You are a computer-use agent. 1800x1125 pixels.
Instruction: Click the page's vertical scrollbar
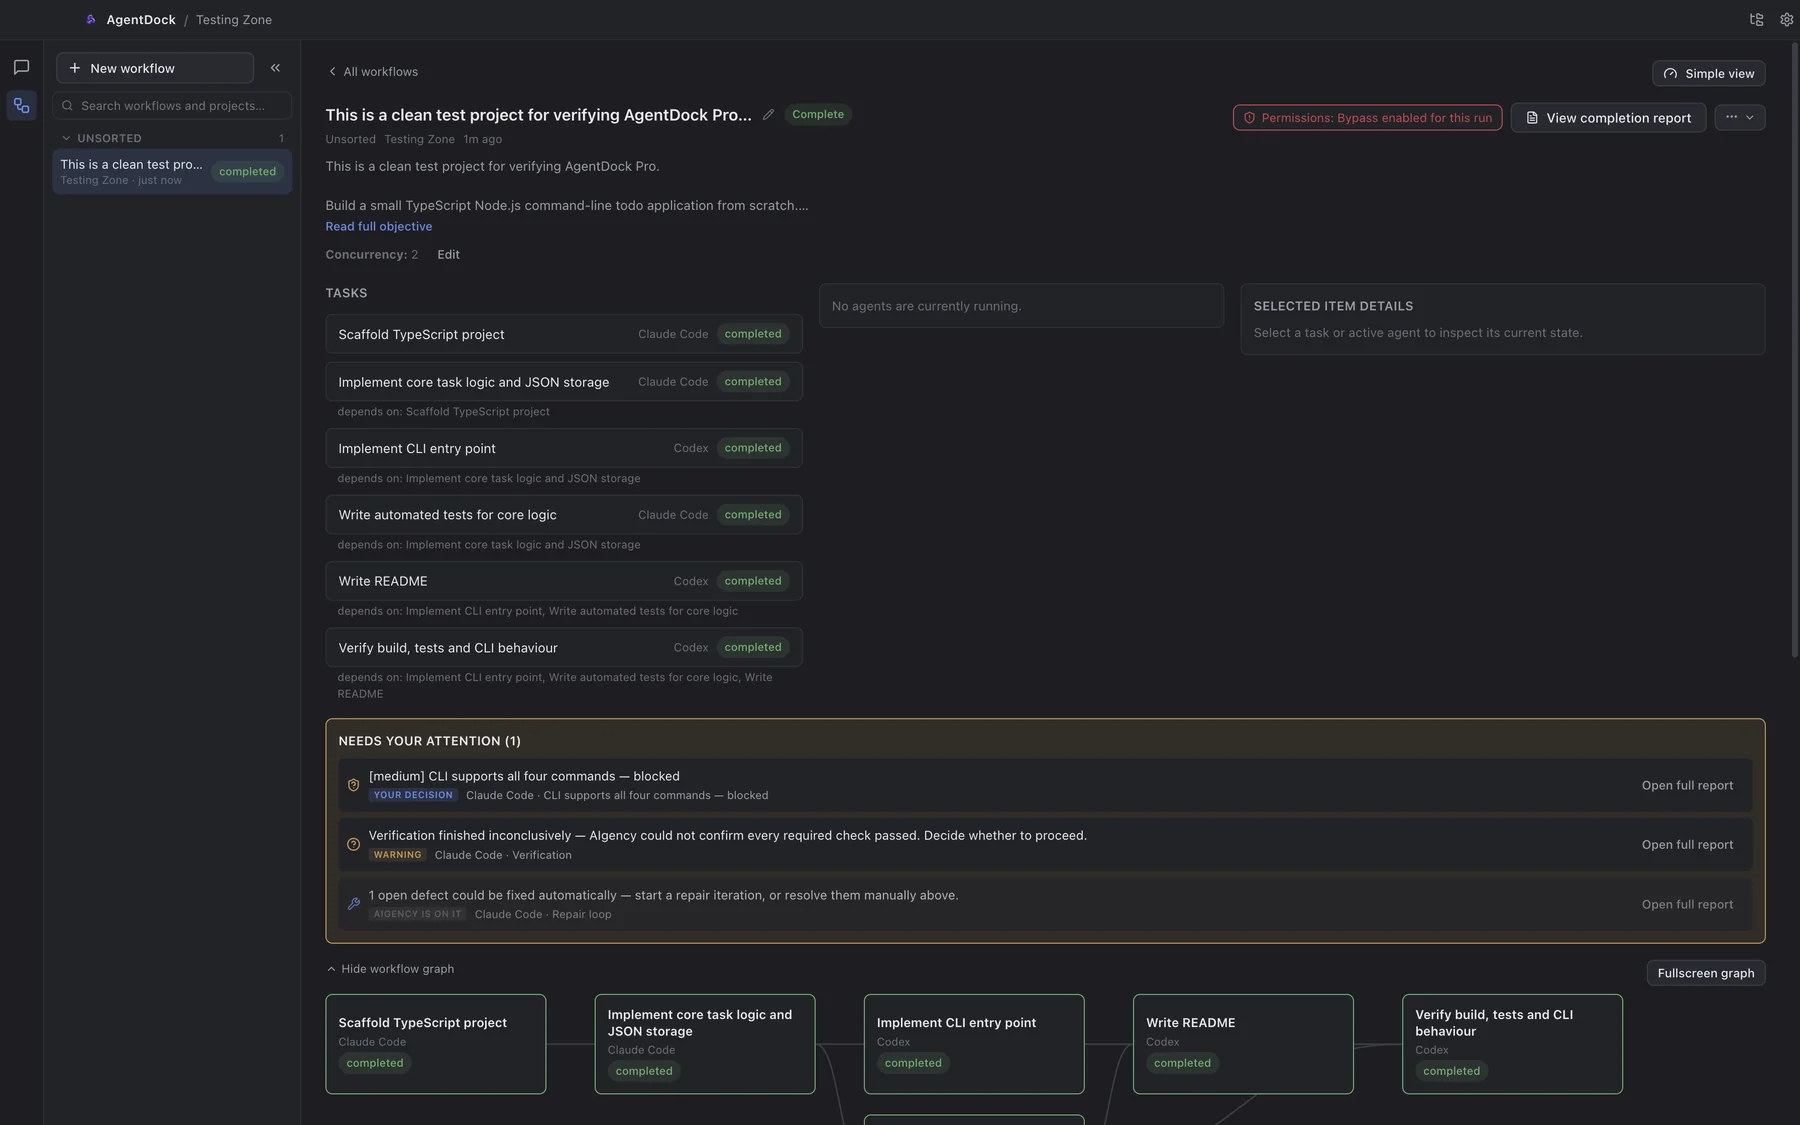pyautogui.click(x=1795, y=350)
